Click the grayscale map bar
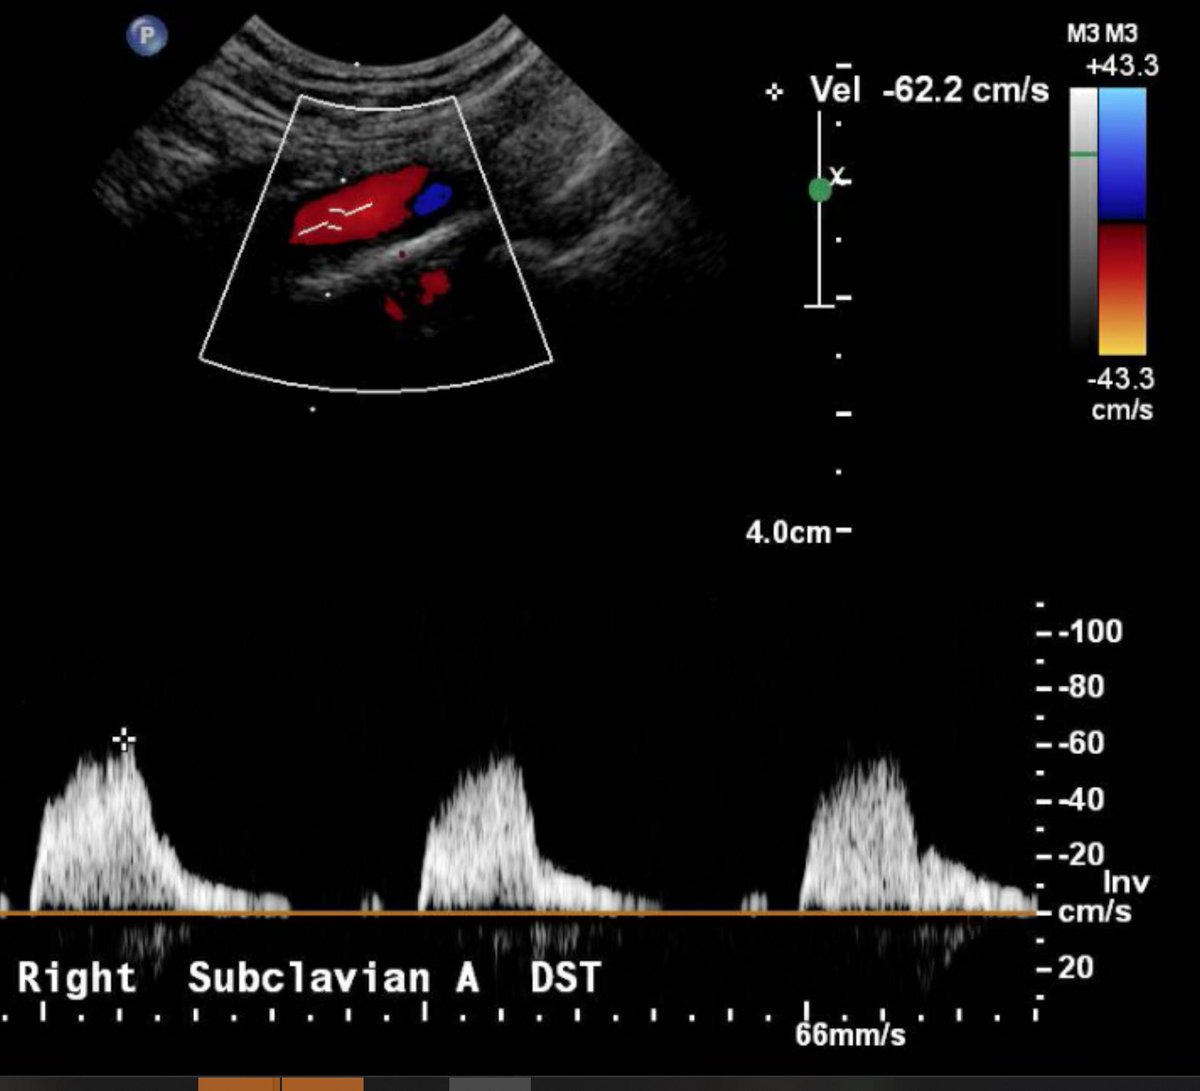1200x1091 pixels. tap(1083, 220)
